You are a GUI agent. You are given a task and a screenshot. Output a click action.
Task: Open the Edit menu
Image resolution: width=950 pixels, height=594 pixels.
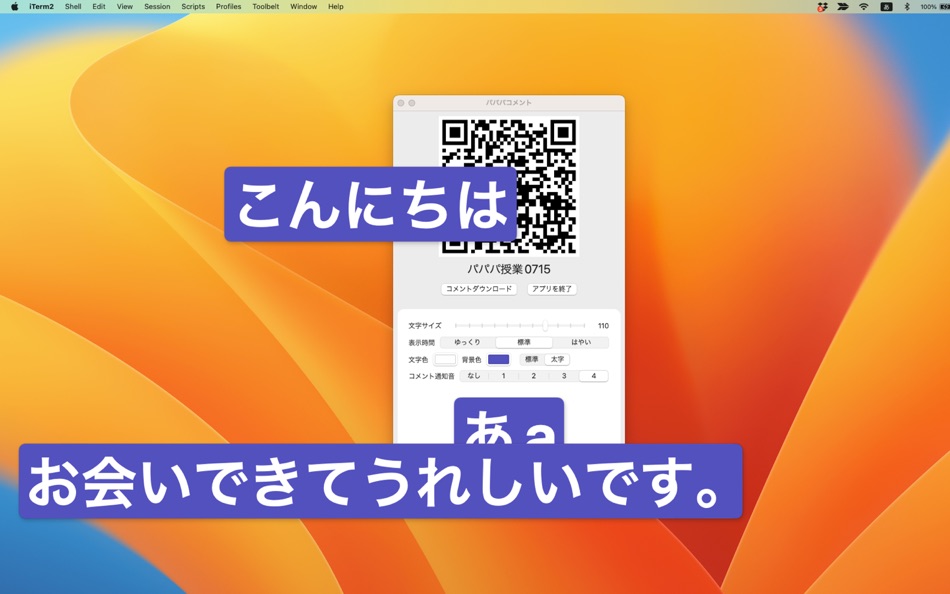[x=99, y=7]
